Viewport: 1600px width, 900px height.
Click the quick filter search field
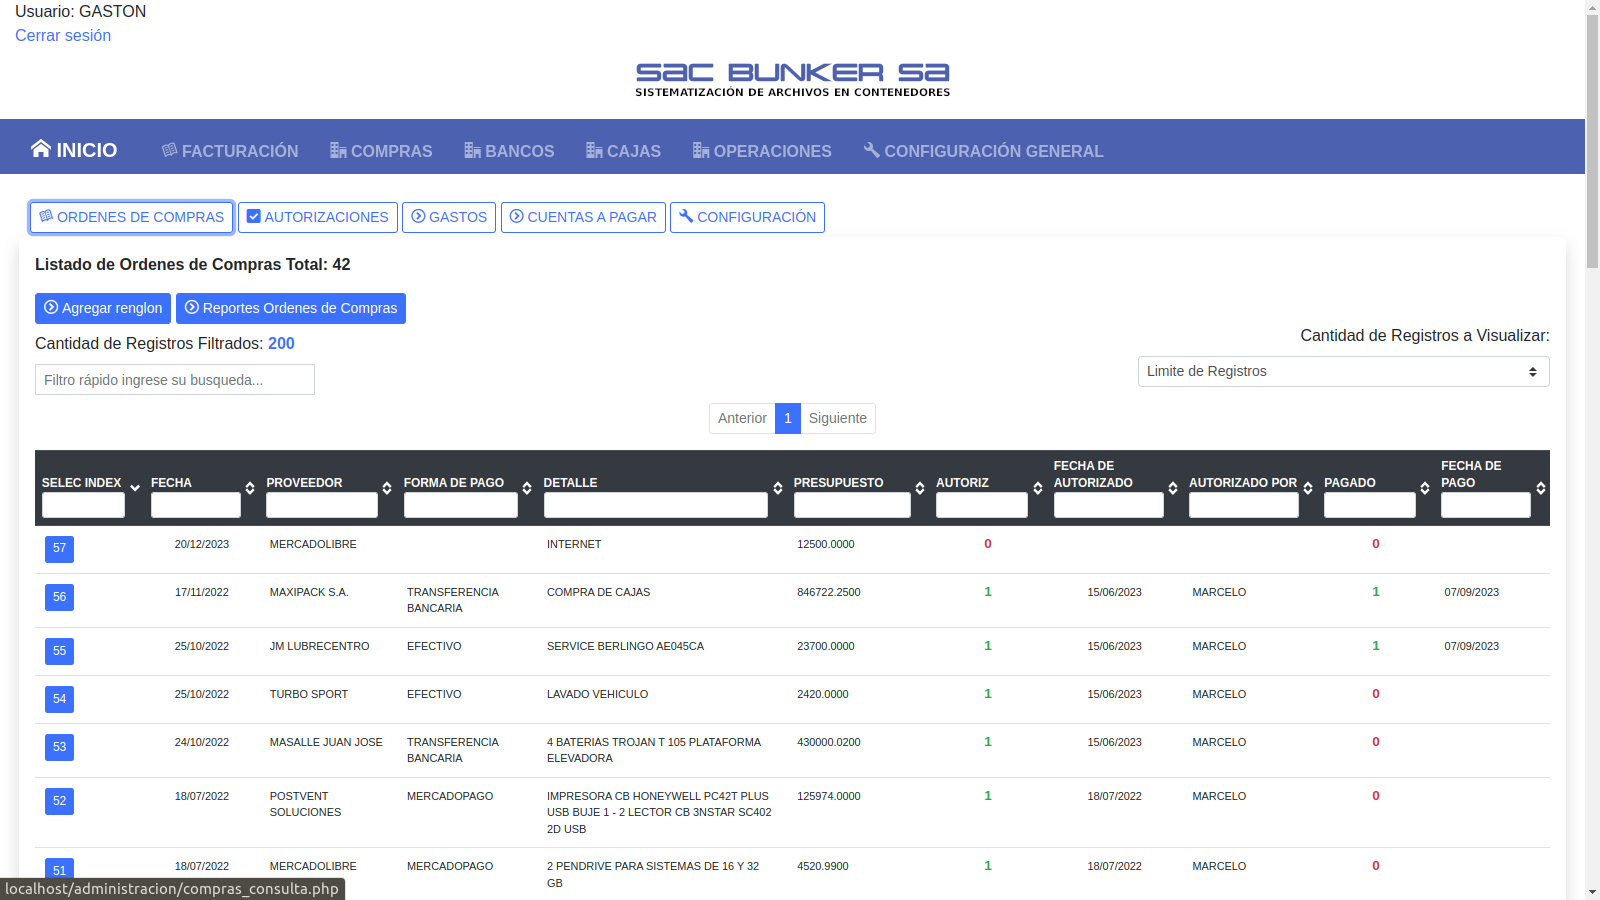(x=175, y=380)
